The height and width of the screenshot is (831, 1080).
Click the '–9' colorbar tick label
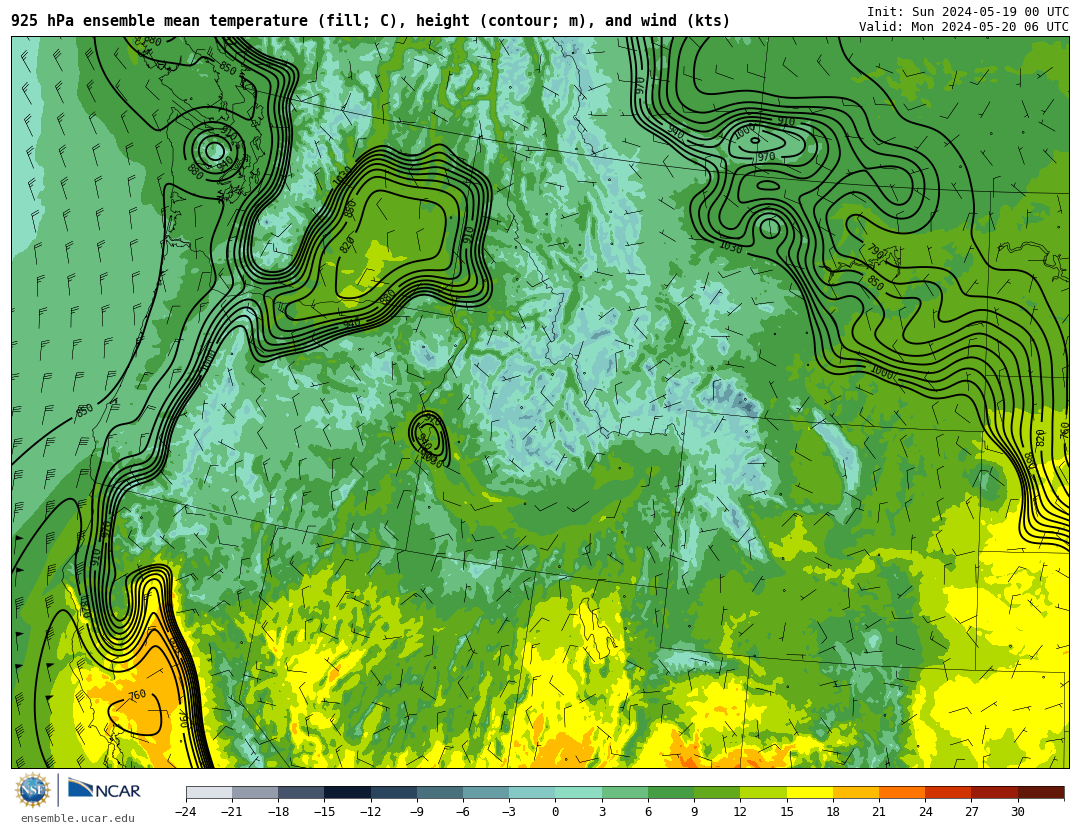pos(417,812)
